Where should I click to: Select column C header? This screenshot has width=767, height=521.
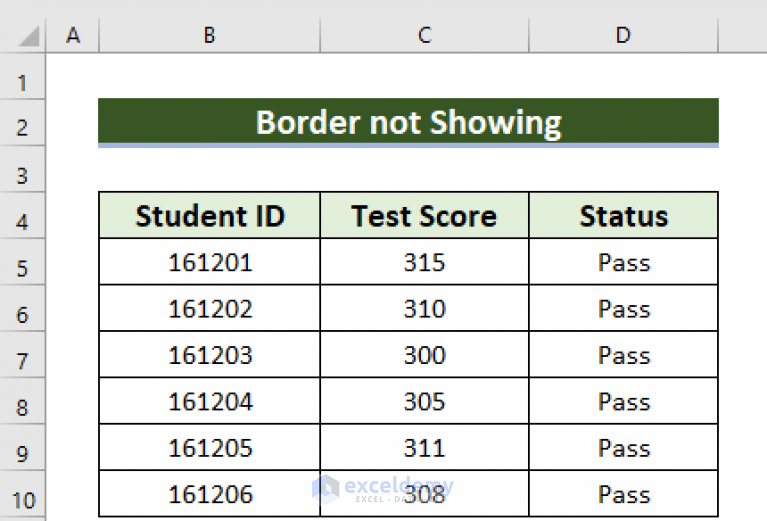425,35
